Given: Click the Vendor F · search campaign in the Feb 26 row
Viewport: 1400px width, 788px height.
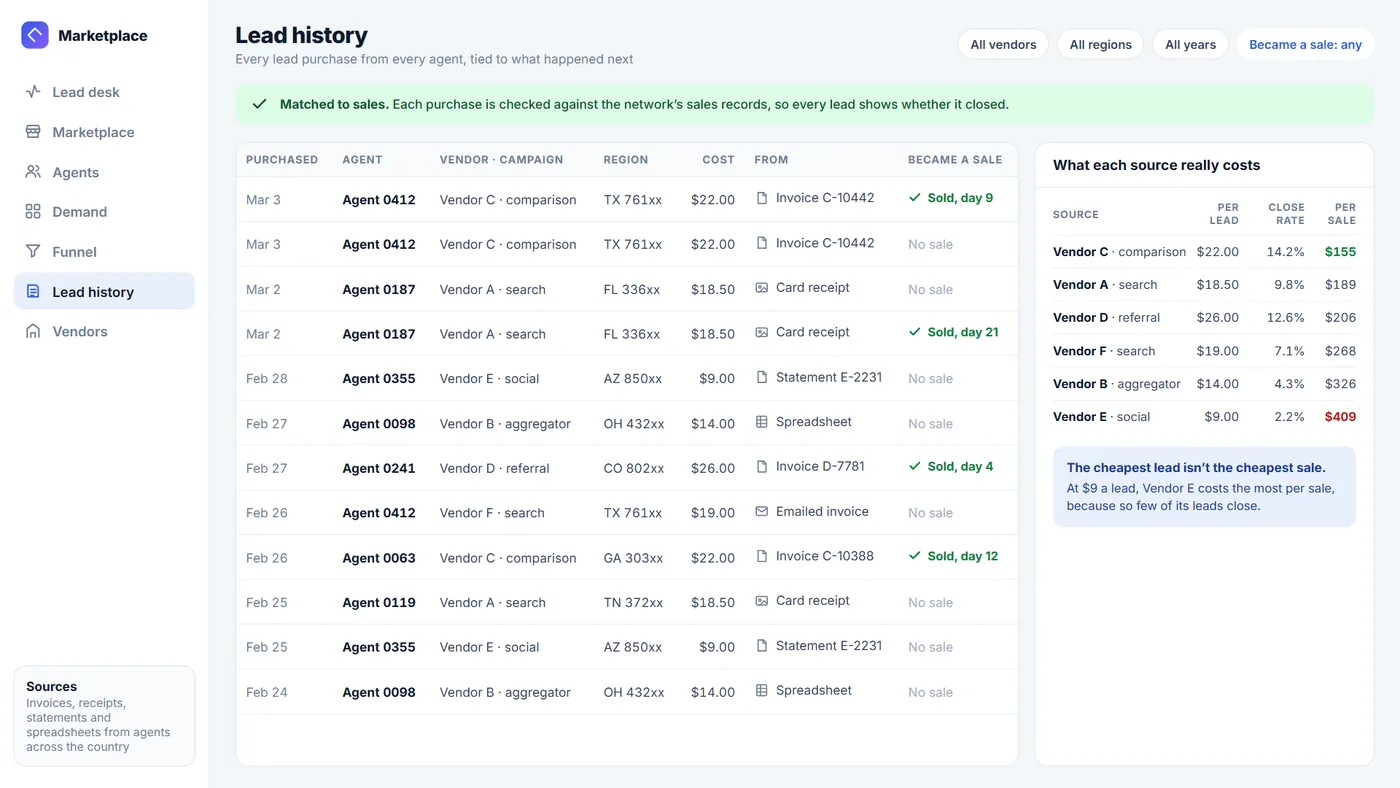Looking at the screenshot, I should (x=492, y=513).
